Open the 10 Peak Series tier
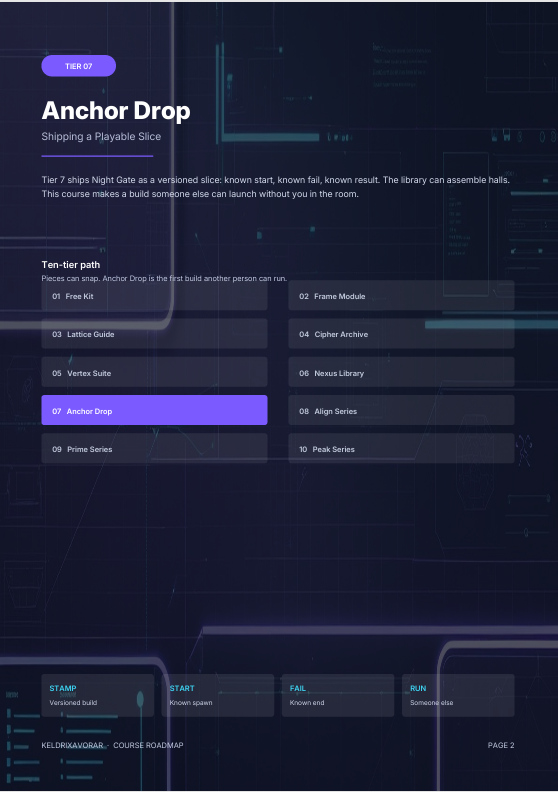Viewport: 558px width, 792px height. click(x=401, y=449)
